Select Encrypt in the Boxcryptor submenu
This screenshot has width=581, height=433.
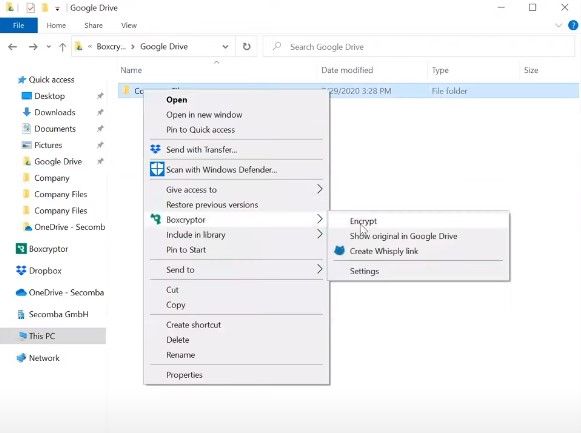point(363,221)
